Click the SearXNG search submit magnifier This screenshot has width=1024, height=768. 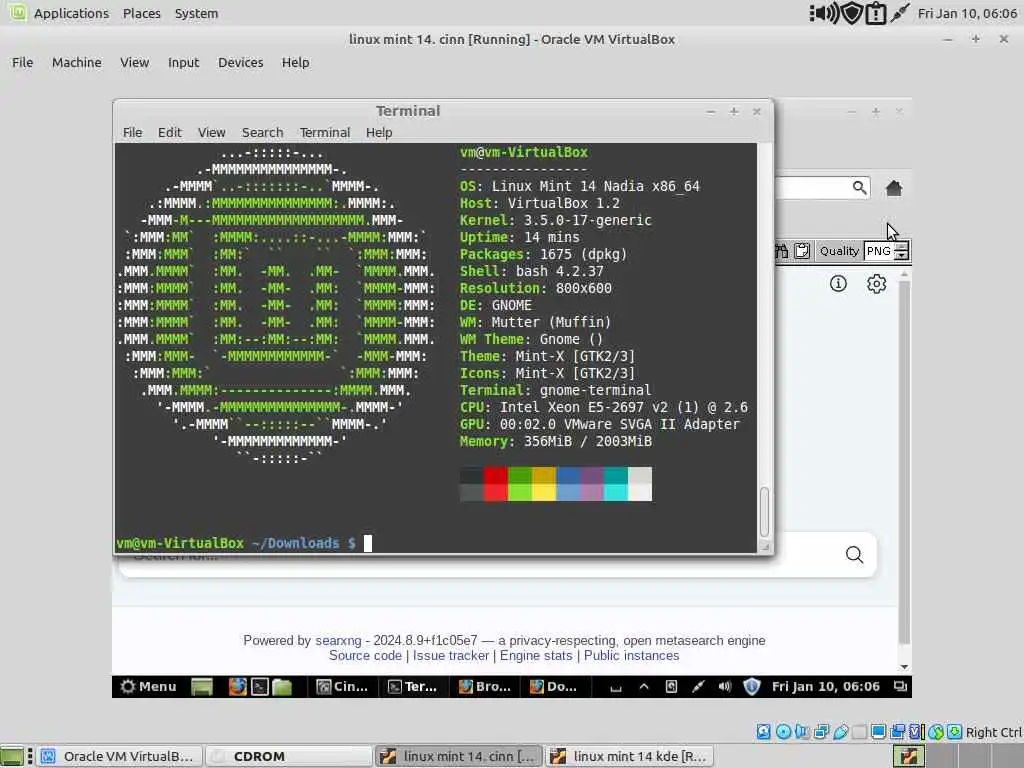(854, 554)
